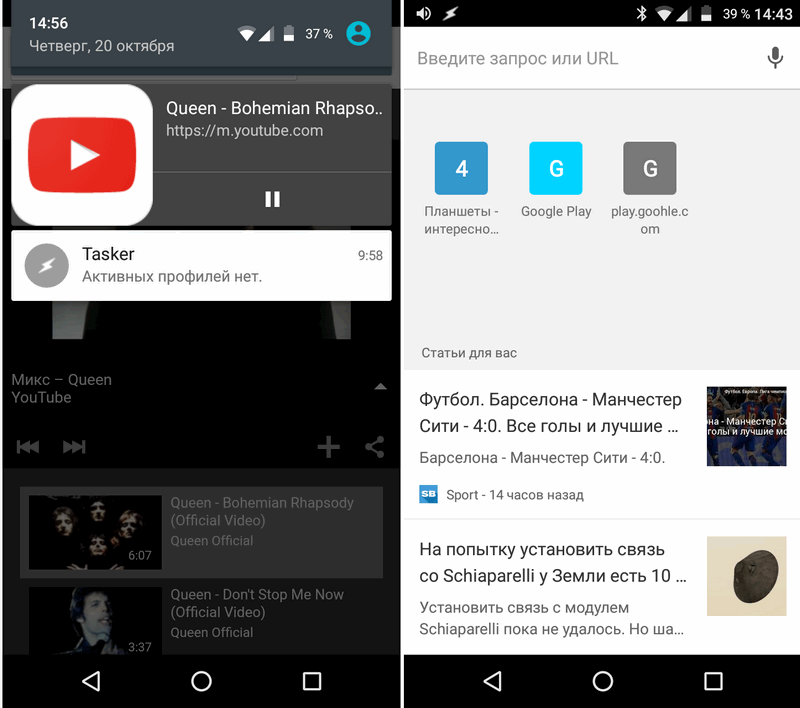Open the play.goohle.com shortcut tile
This screenshot has height=708, width=800.
pyautogui.click(x=649, y=168)
